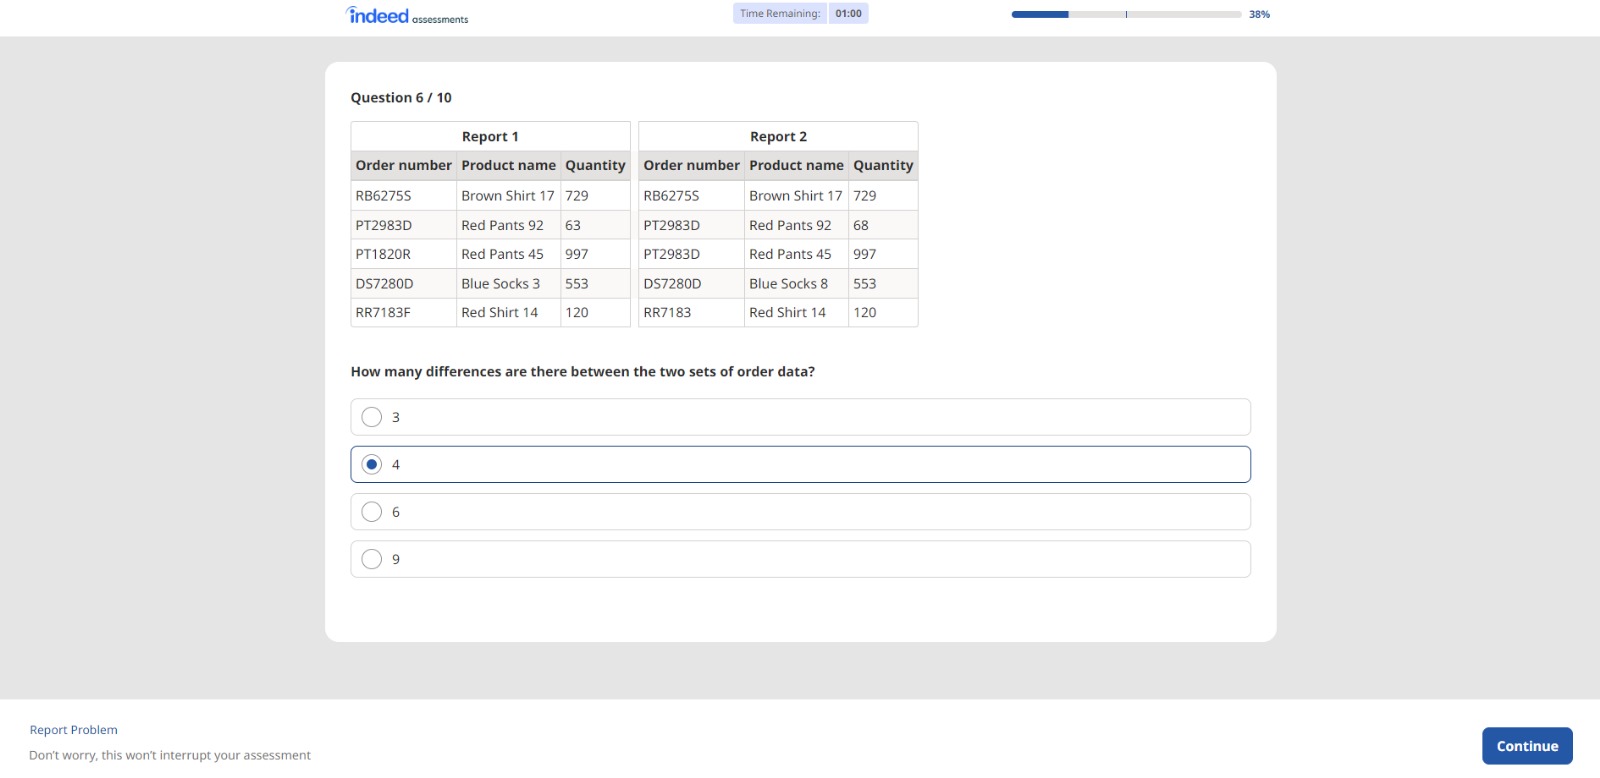Screen dimensions: 1600x778
Task: Click Brown Shirt 17 in Report 1
Action: pos(508,196)
